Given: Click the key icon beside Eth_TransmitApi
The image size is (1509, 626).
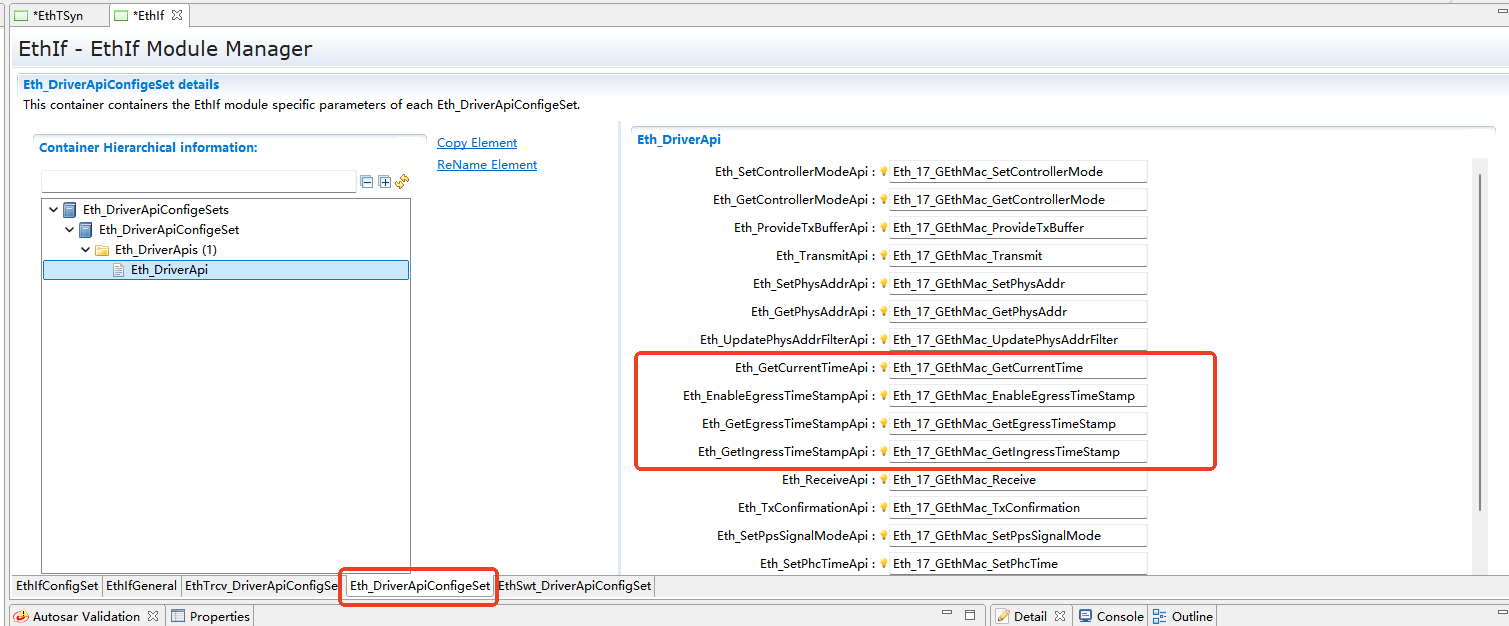Looking at the screenshot, I should (x=882, y=254).
